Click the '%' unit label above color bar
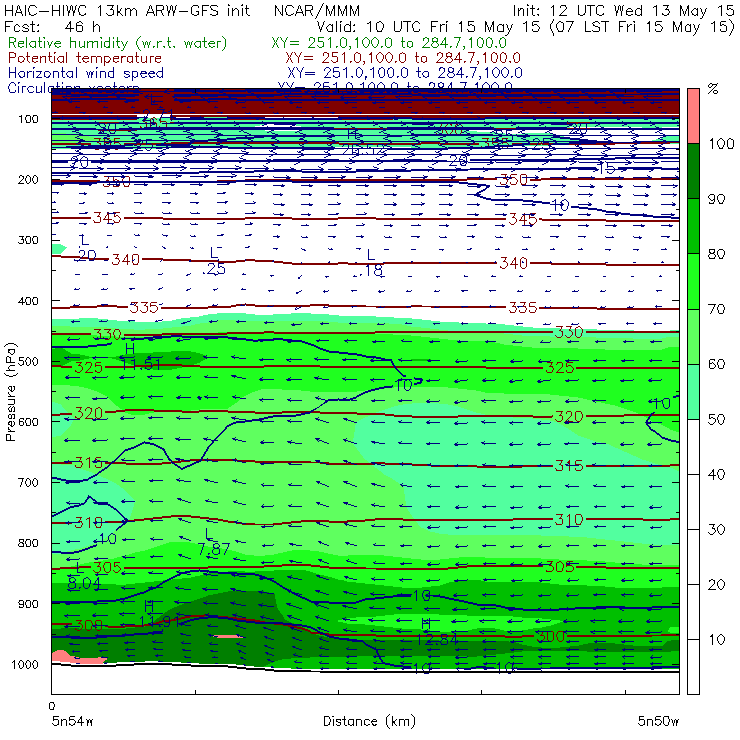740x740 pixels. (x=713, y=89)
